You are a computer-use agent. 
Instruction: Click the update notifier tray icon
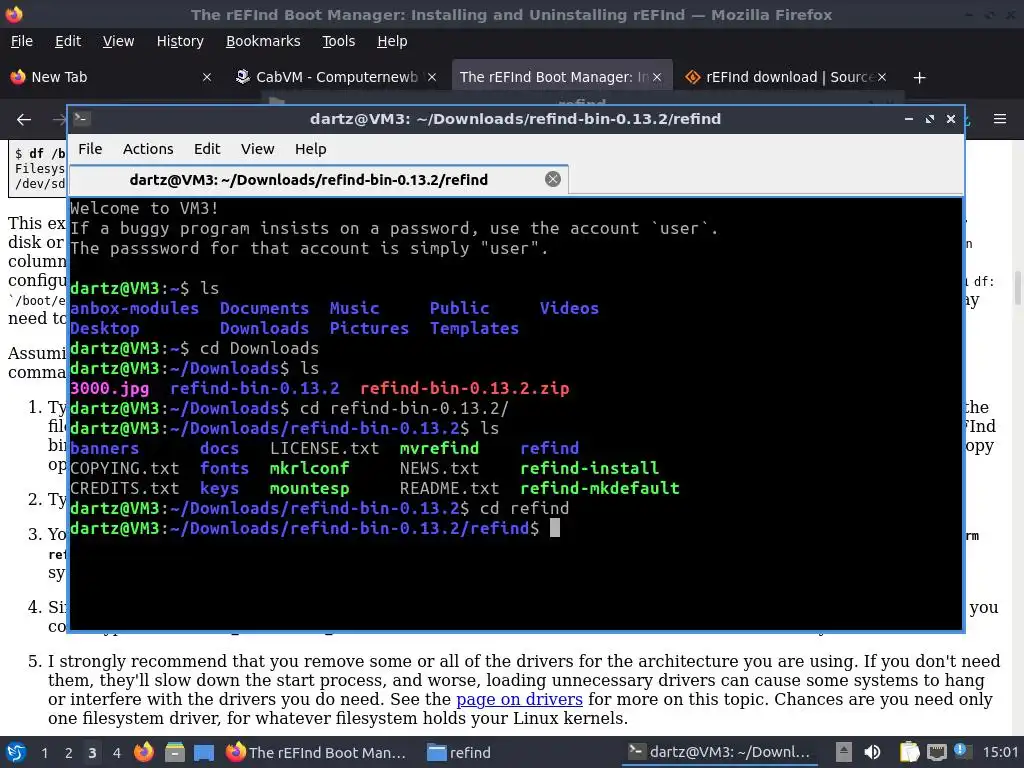(961, 750)
